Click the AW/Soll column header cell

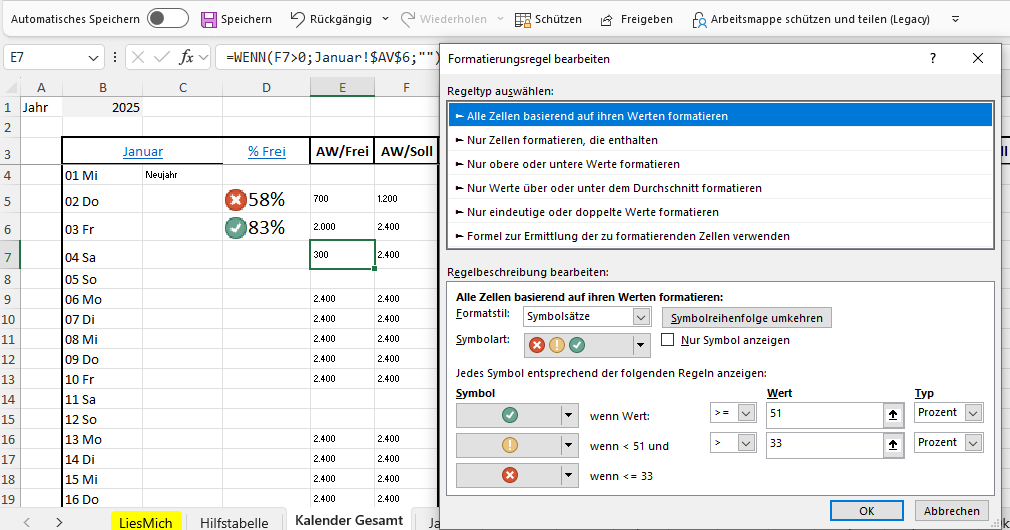coord(406,151)
